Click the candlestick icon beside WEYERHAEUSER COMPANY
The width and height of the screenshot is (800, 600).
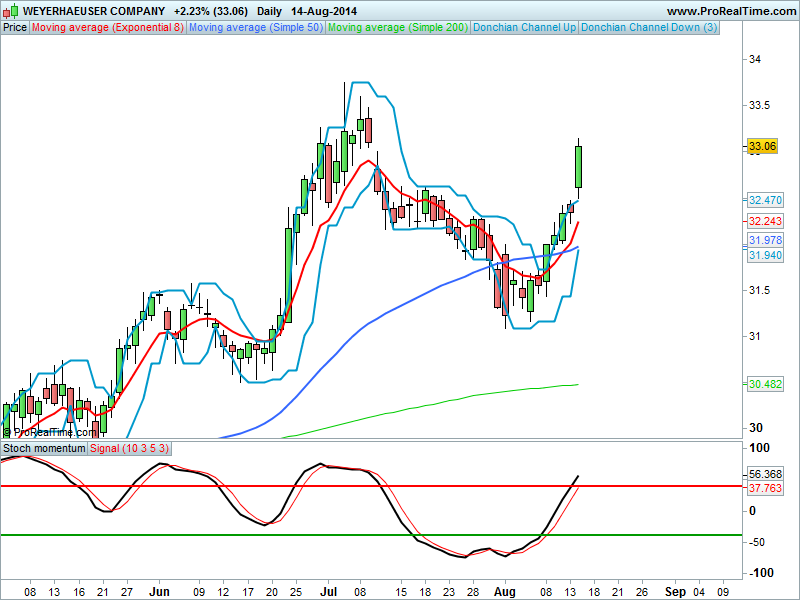11,11
